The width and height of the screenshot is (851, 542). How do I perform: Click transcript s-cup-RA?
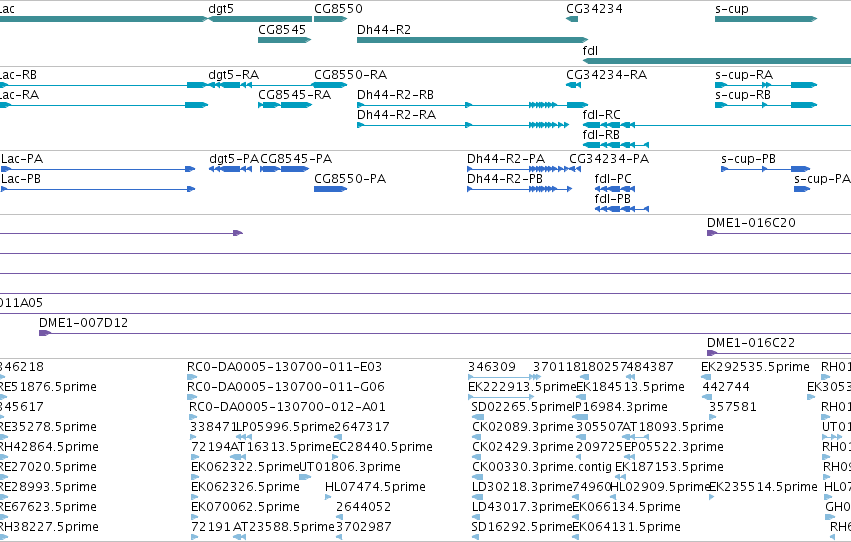[x=744, y=75]
